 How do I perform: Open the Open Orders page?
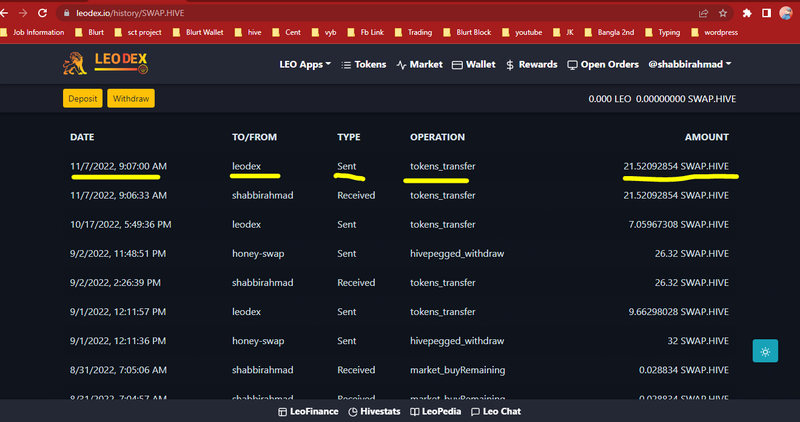click(602, 64)
